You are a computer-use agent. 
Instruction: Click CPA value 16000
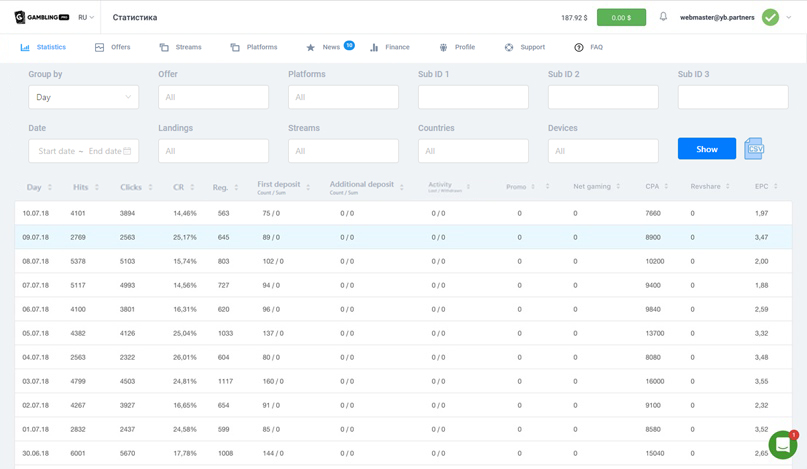point(655,381)
